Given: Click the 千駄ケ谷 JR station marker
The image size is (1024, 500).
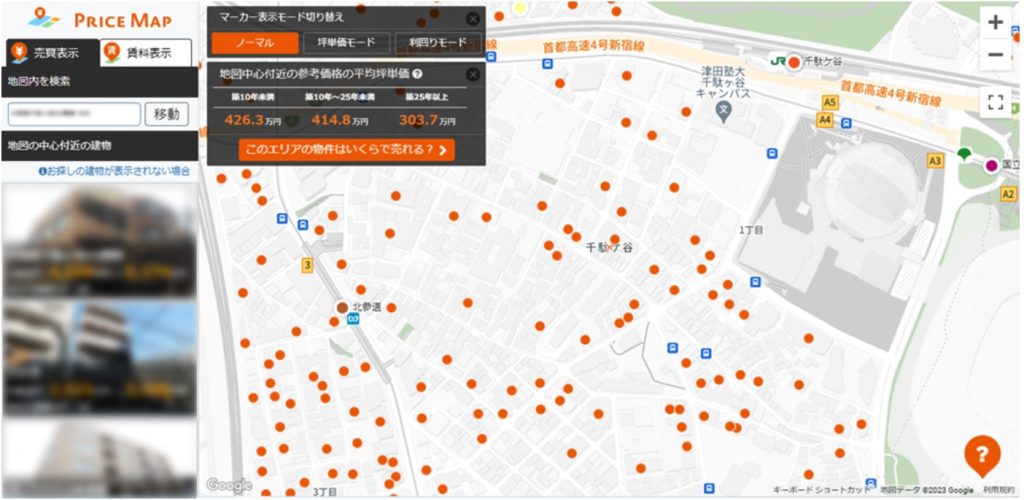Looking at the screenshot, I should (x=794, y=63).
